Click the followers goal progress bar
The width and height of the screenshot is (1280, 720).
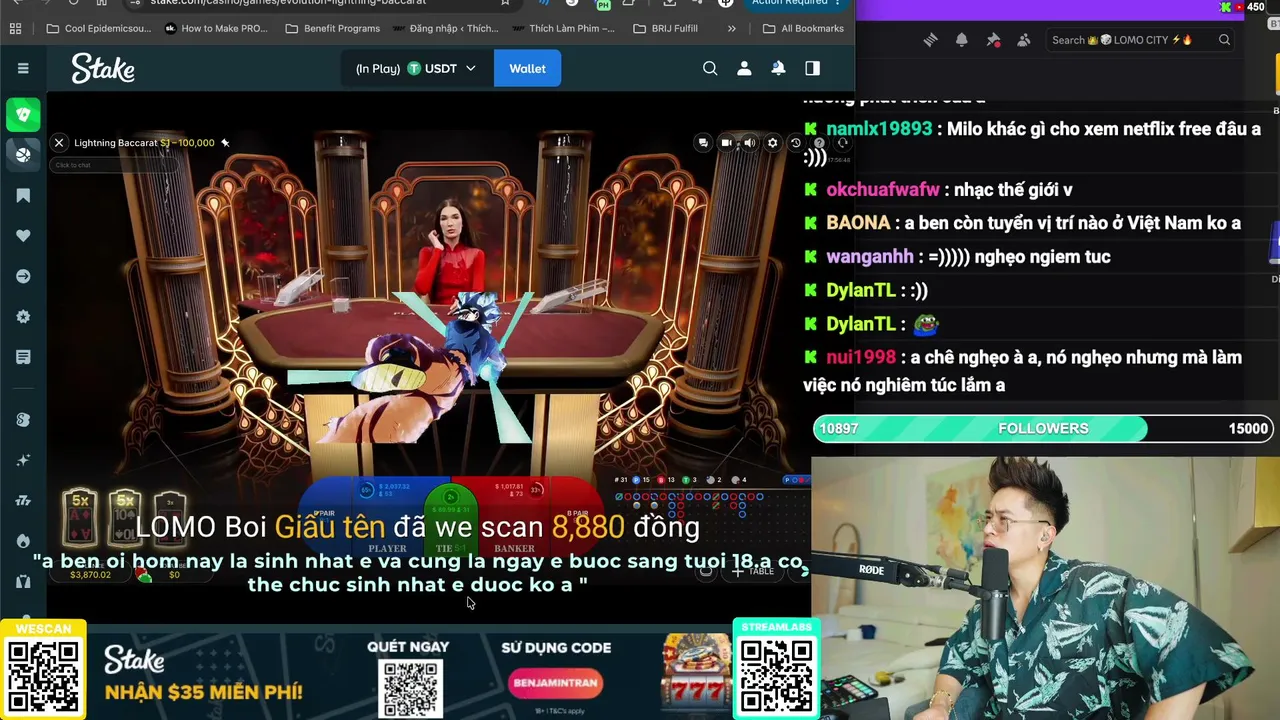click(1043, 429)
